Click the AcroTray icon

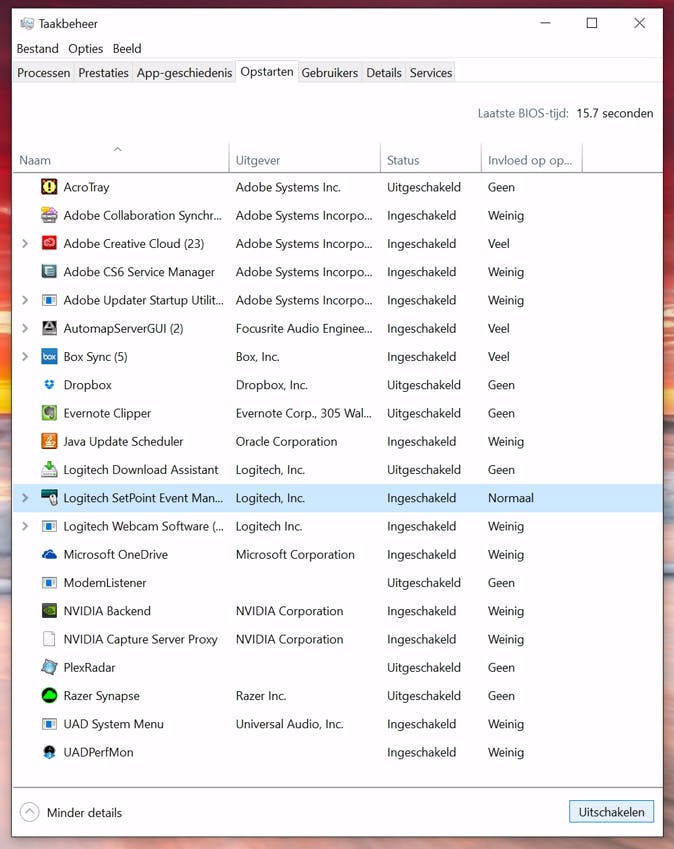point(49,187)
